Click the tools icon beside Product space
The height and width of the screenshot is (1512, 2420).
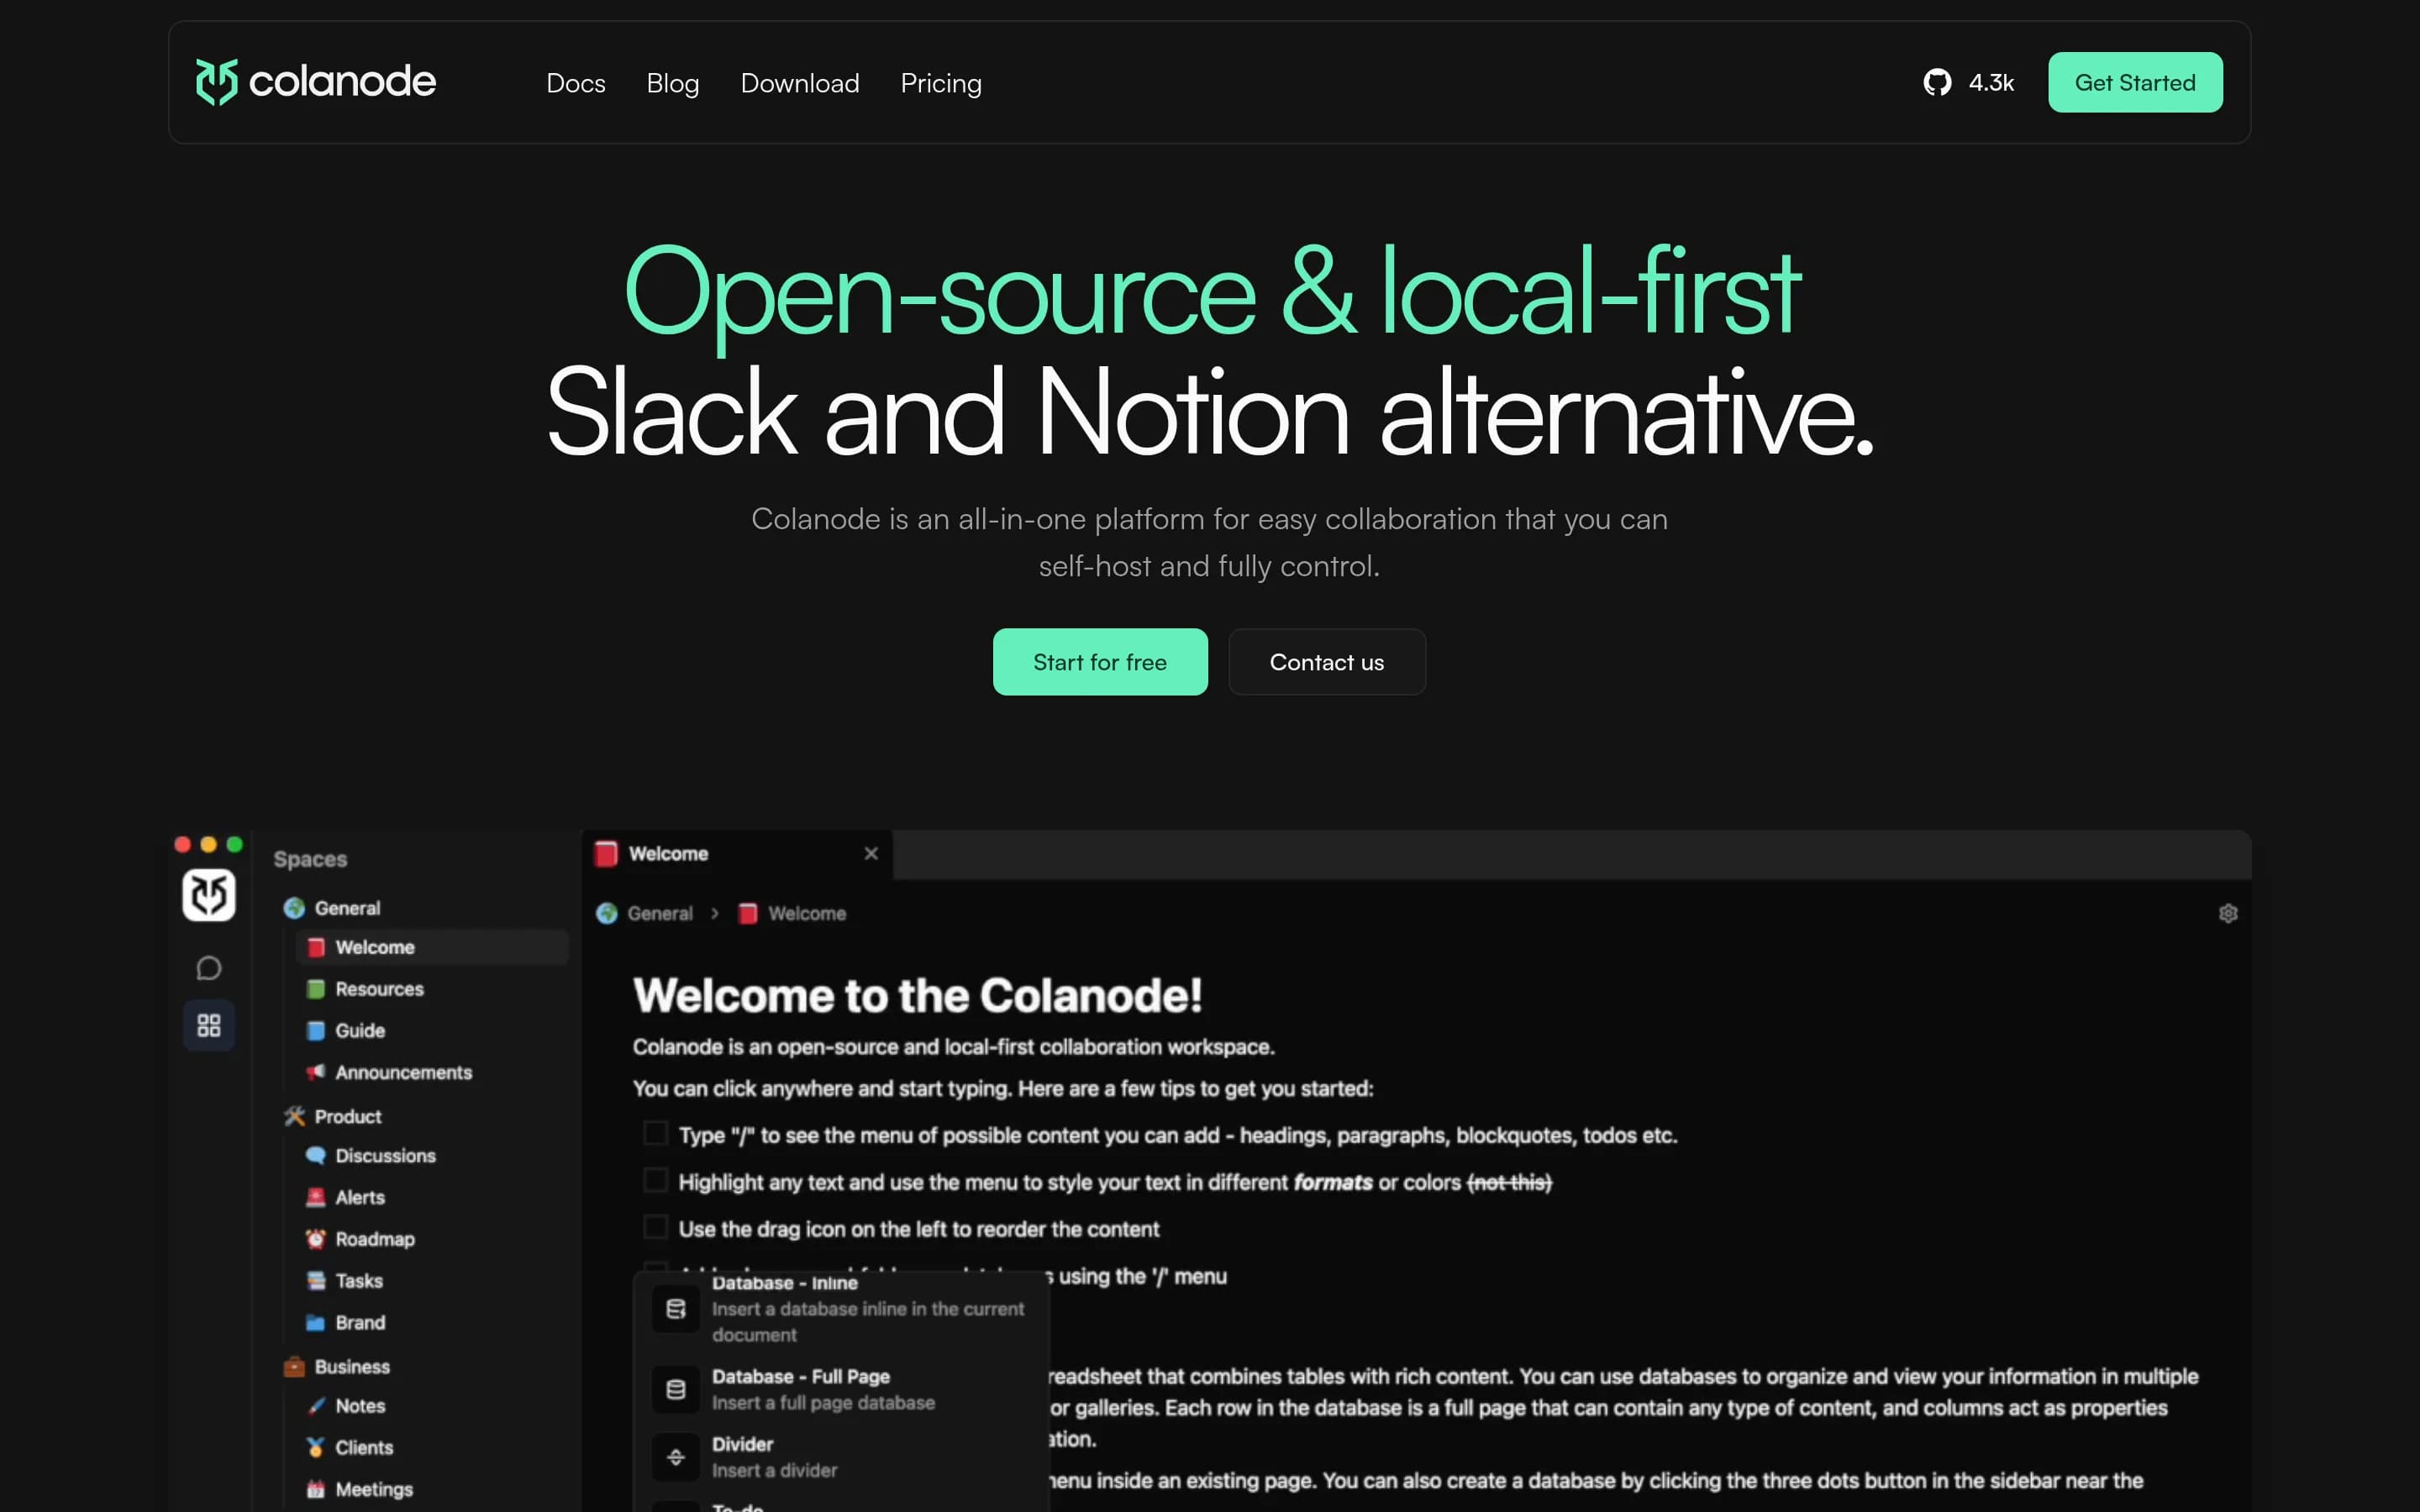(294, 1116)
